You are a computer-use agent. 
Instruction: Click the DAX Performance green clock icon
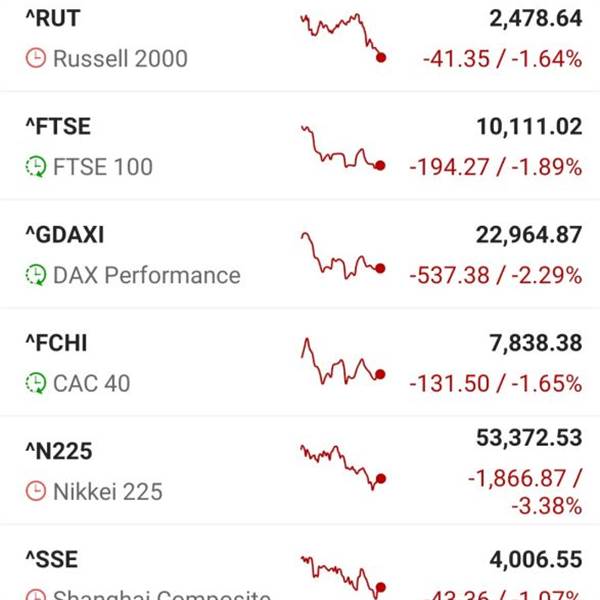pyautogui.click(x=35, y=275)
